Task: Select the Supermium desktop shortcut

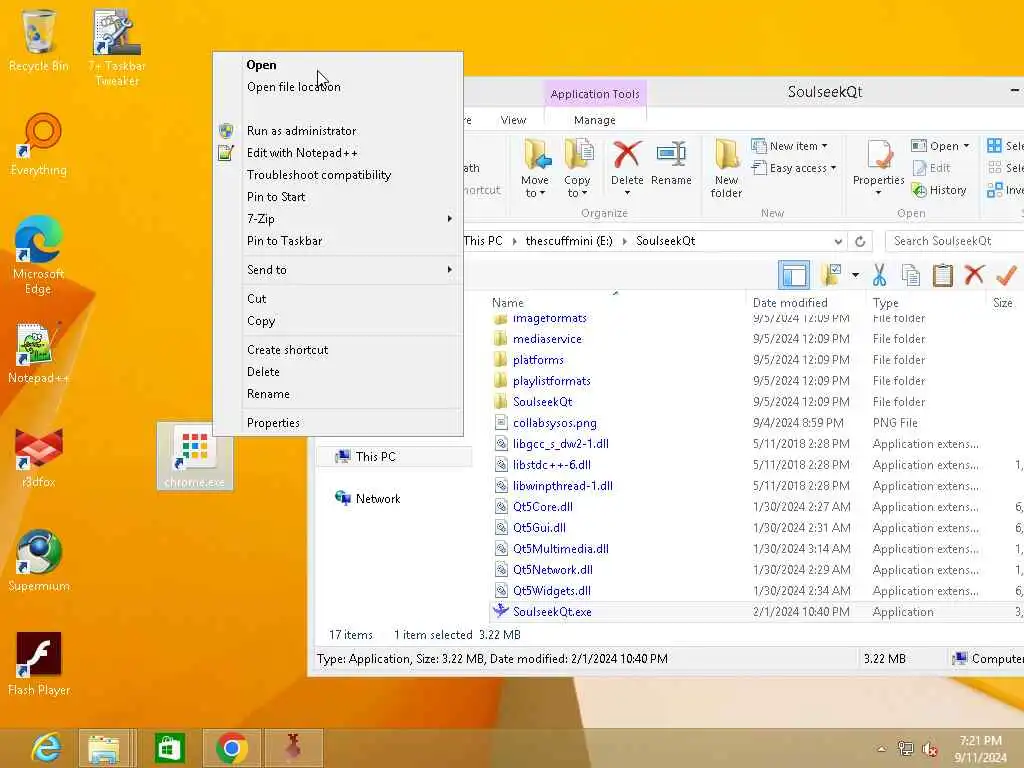Action: point(39,560)
